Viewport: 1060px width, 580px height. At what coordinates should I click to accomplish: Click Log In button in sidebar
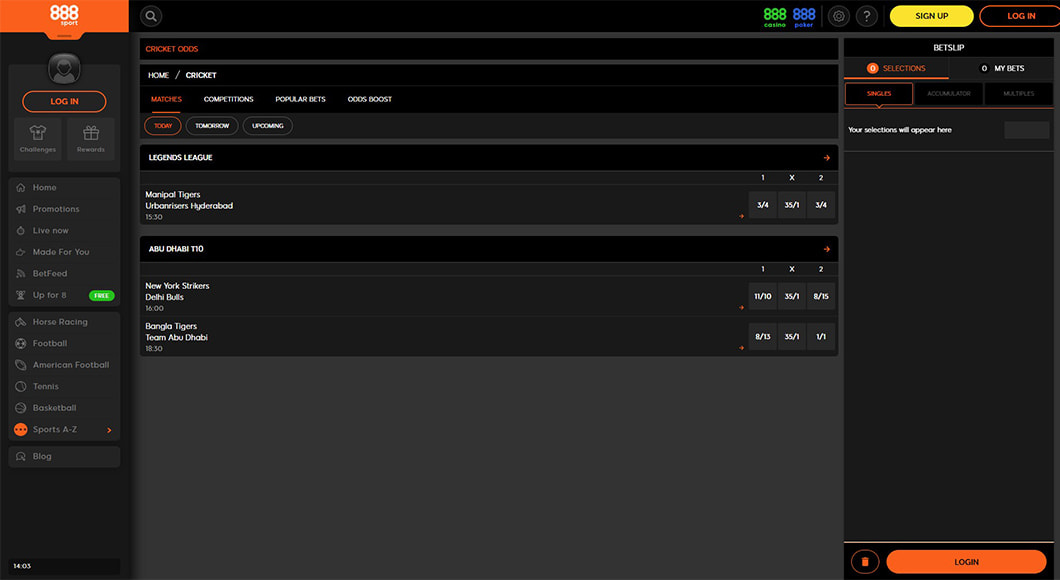pyautogui.click(x=64, y=101)
